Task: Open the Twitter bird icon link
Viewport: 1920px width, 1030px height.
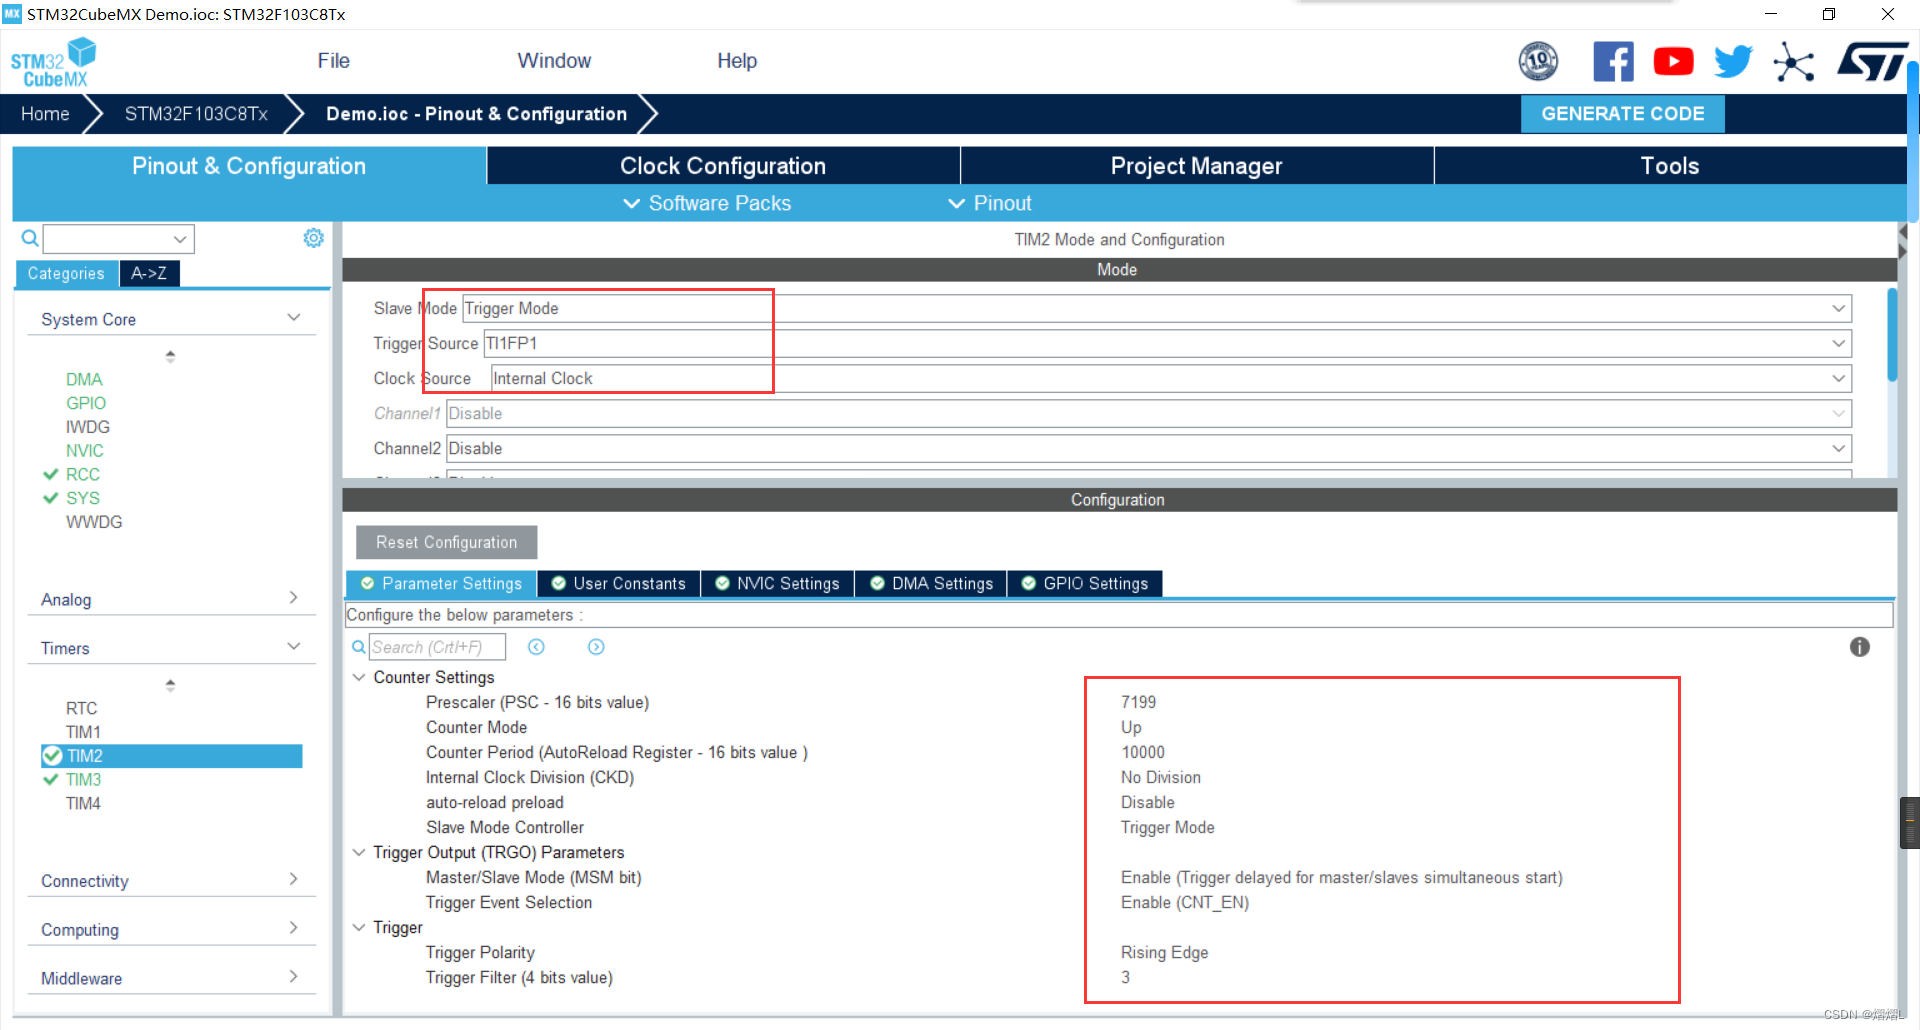Action: coord(1733,62)
